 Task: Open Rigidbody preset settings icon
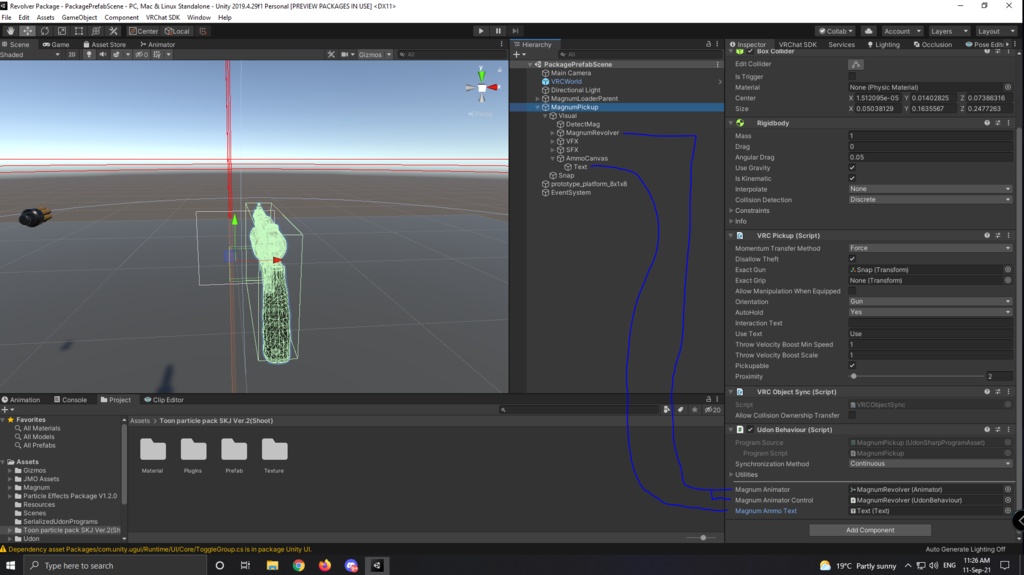tap(998, 123)
